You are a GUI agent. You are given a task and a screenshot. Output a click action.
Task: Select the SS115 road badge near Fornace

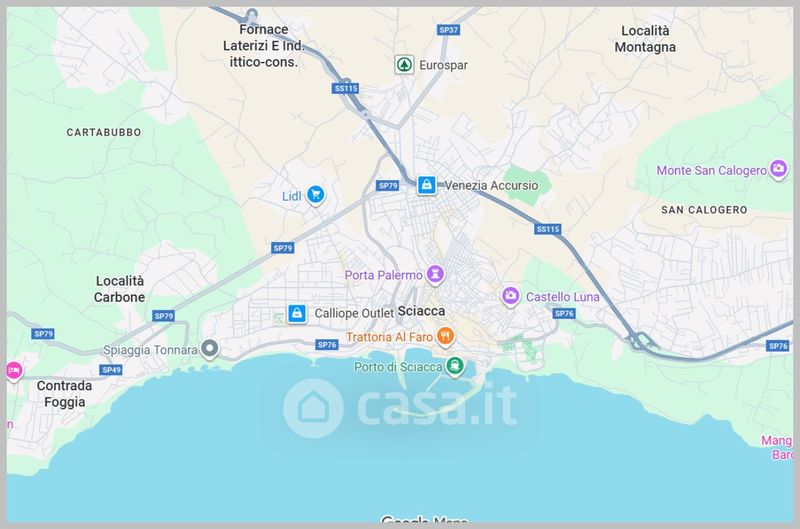point(346,88)
